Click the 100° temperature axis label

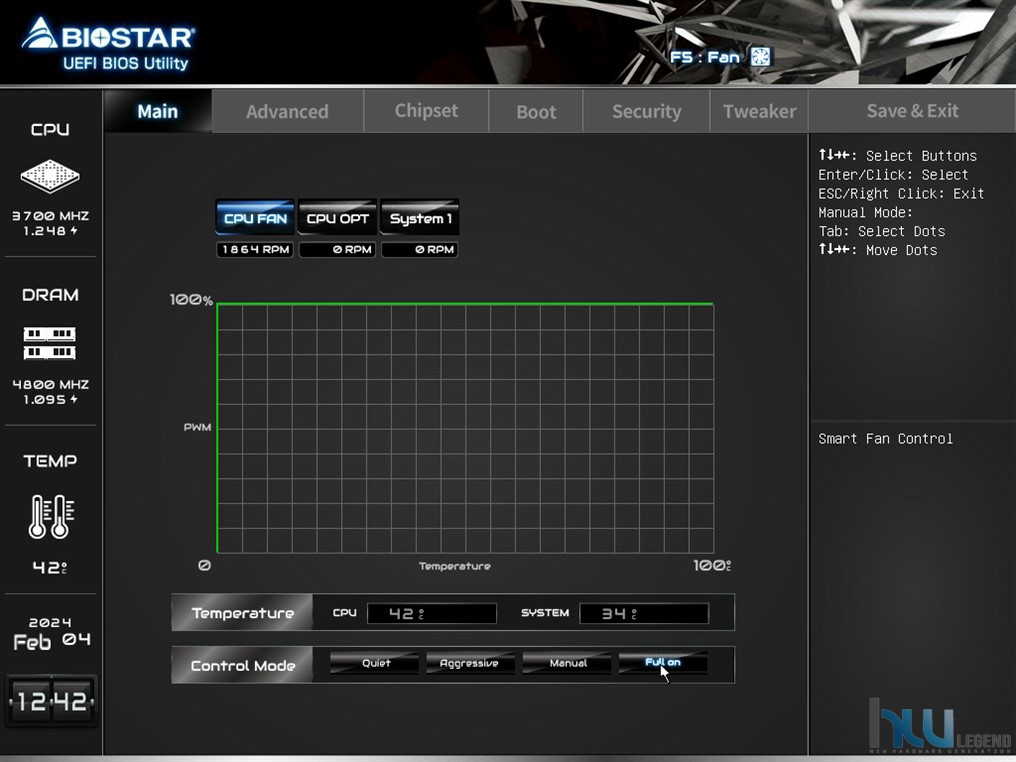[712, 566]
